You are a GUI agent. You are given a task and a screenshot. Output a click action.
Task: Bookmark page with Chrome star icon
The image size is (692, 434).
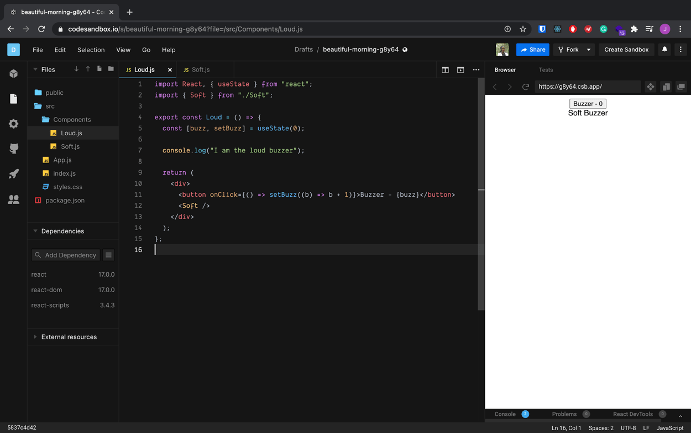point(523,29)
